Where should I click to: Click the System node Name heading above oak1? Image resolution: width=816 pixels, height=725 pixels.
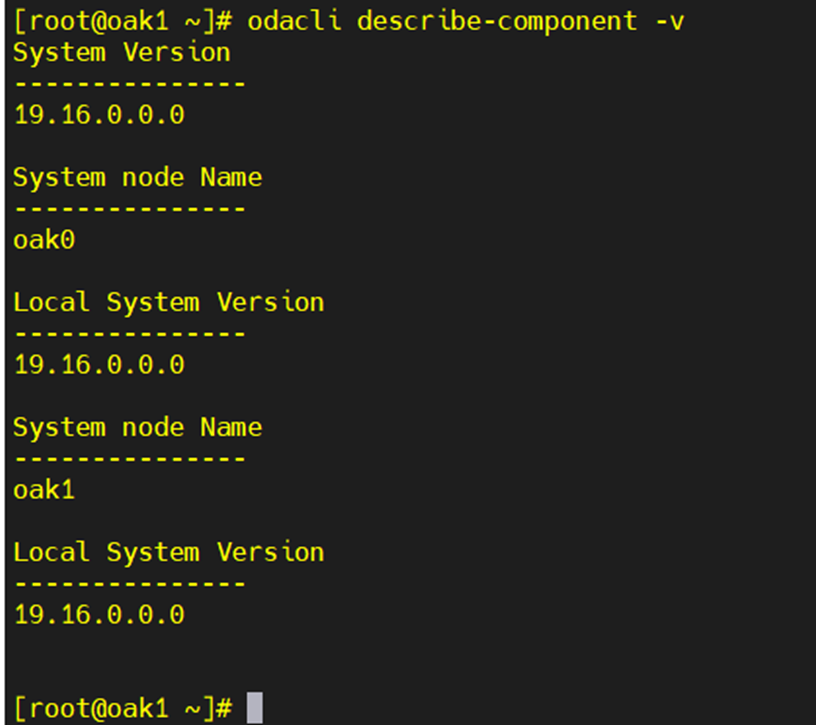pyautogui.click(x=137, y=427)
